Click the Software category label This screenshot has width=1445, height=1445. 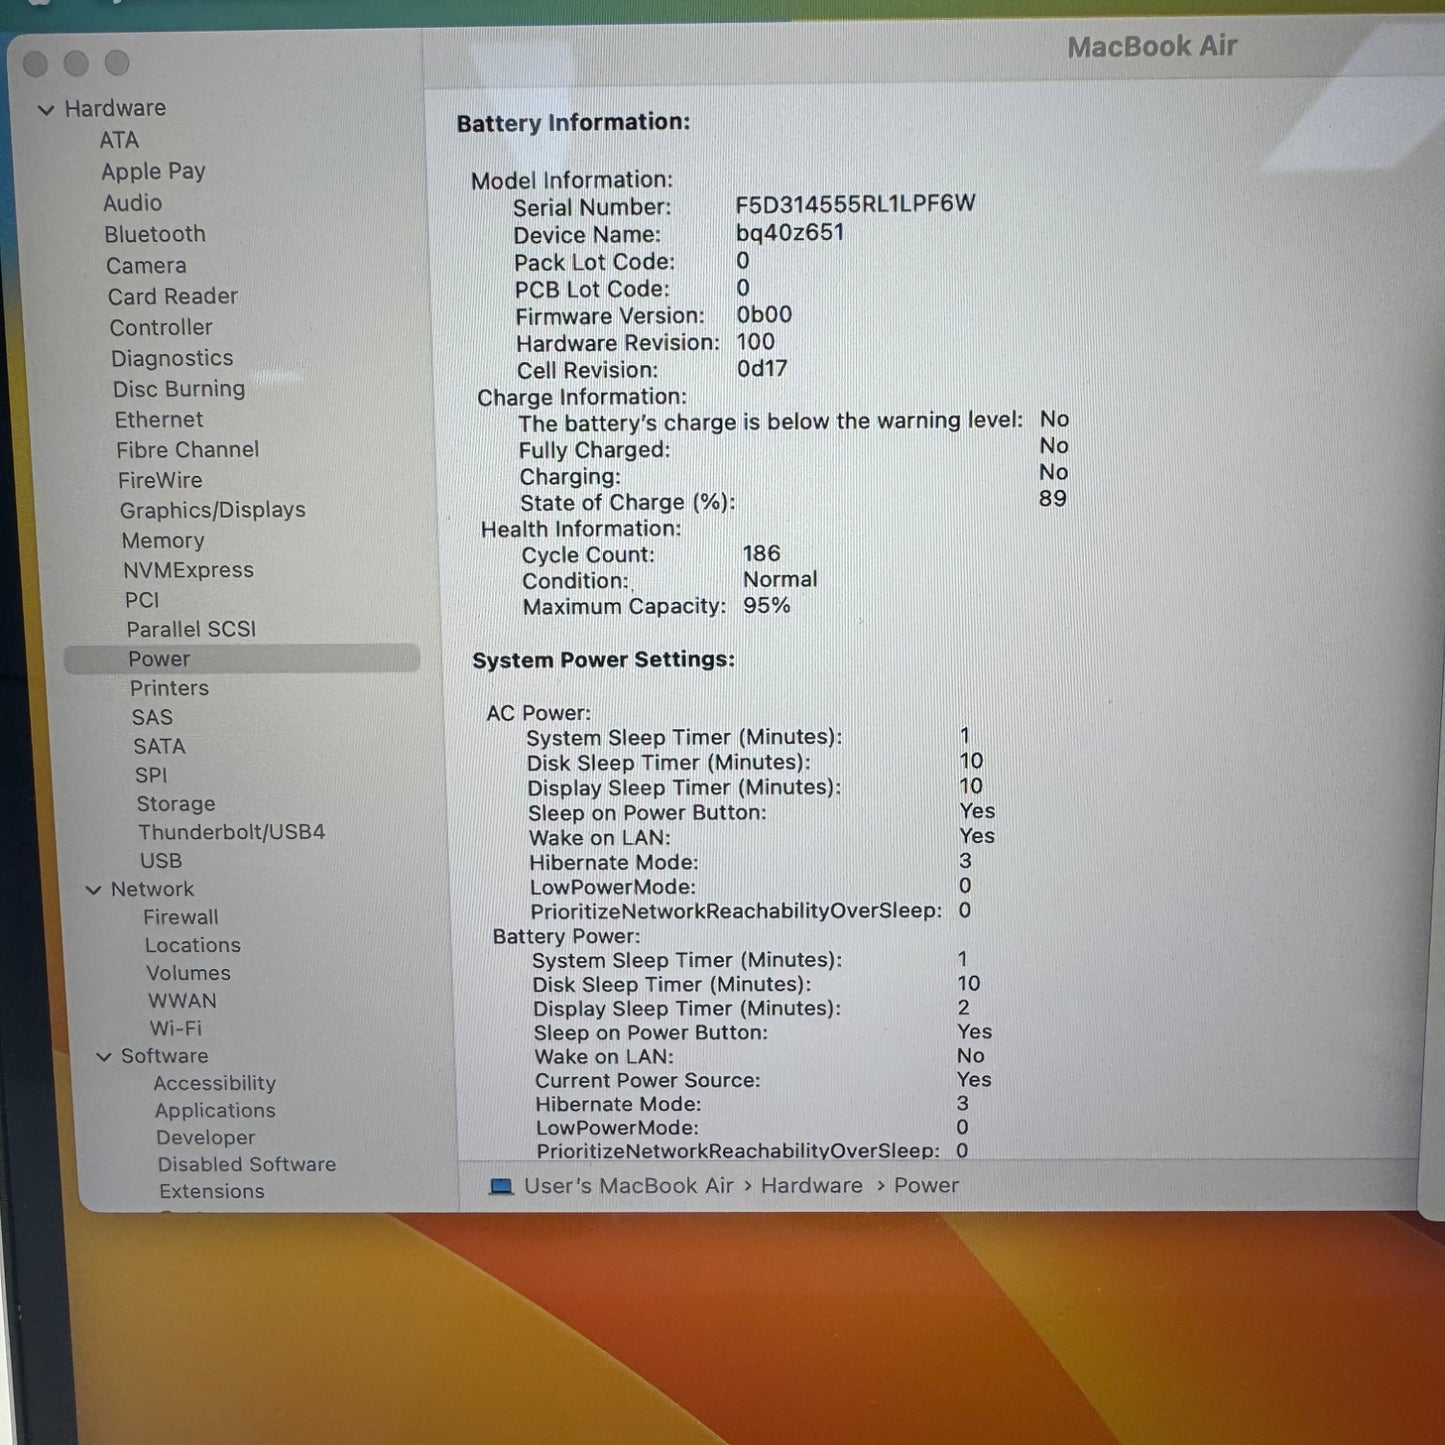point(165,1056)
